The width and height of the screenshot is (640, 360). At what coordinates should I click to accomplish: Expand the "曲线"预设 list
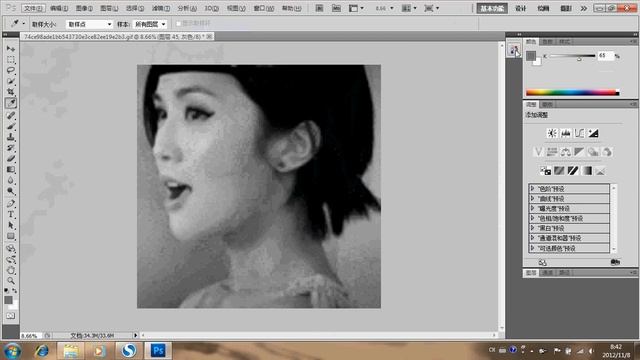pyautogui.click(x=532, y=198)
